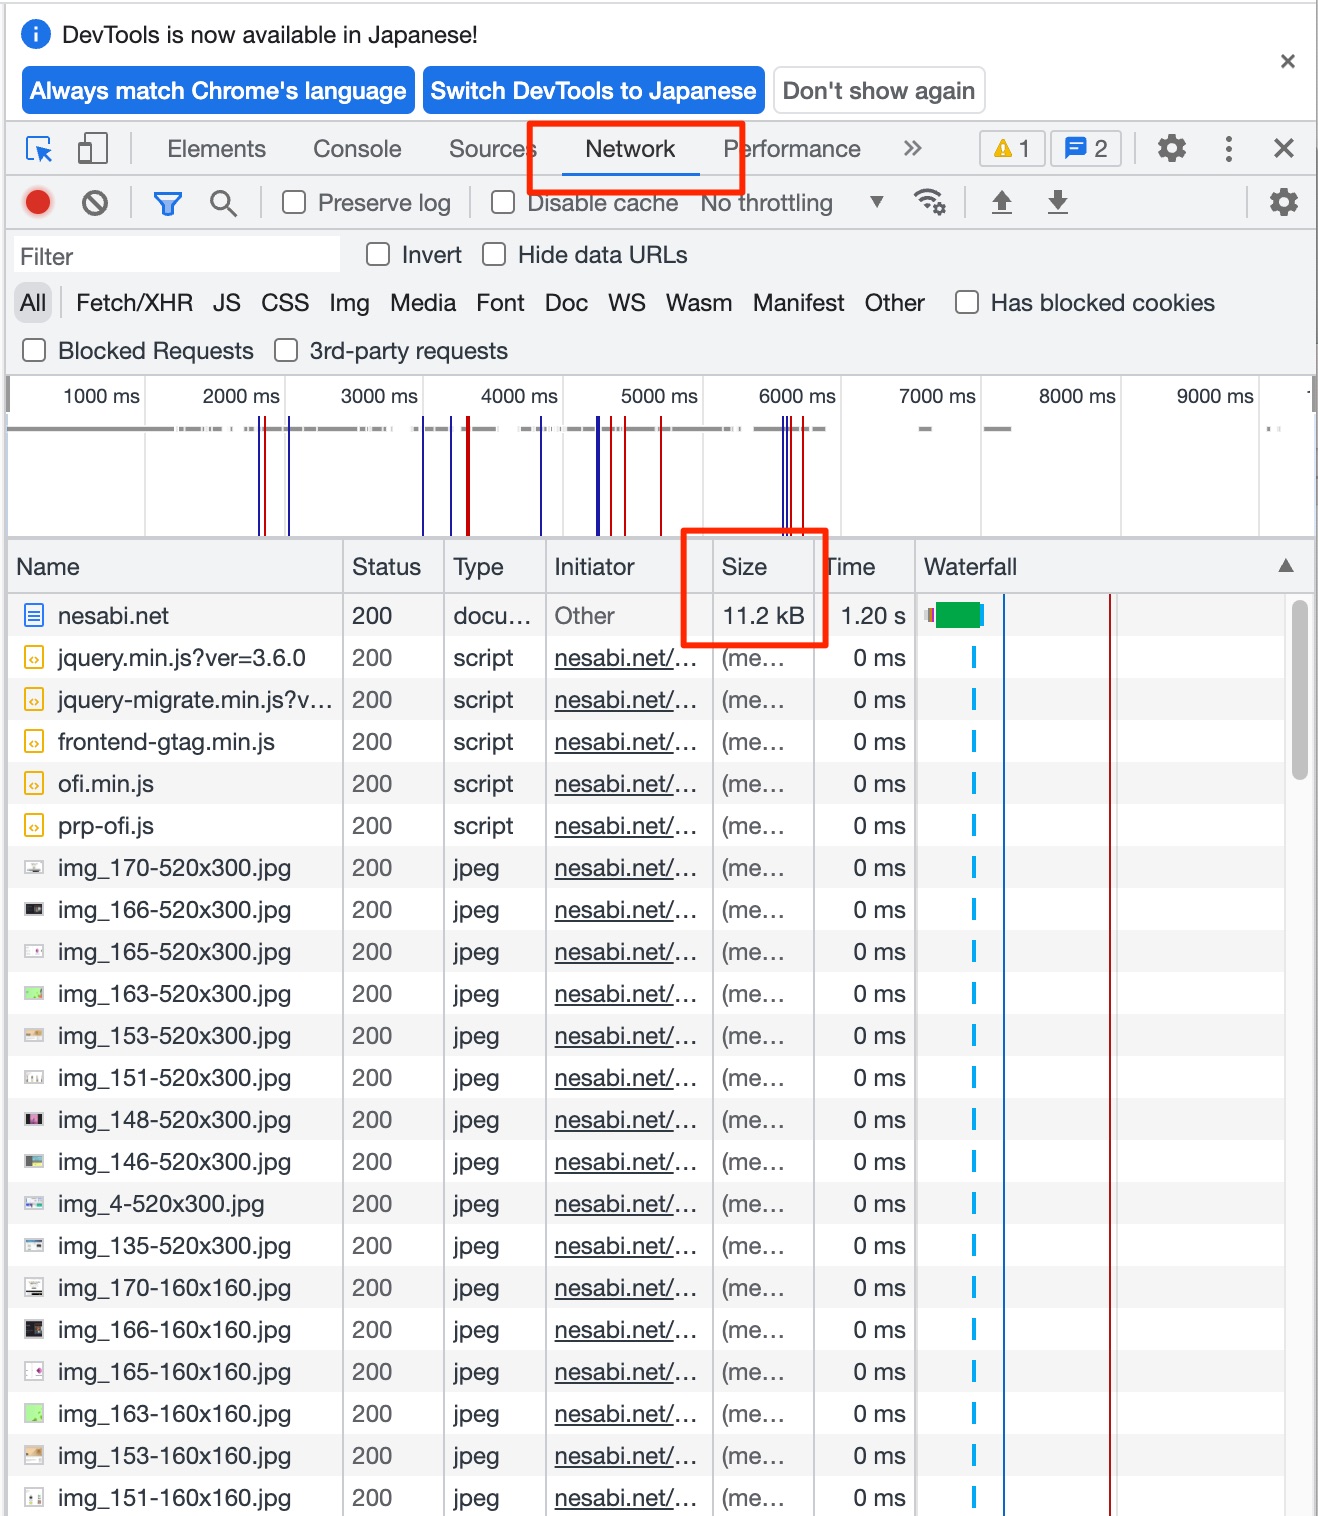The height and width of the screenshot is (1516, 1318).
Task: Toggle device toolbar mode
Action: tap(92, 148)
